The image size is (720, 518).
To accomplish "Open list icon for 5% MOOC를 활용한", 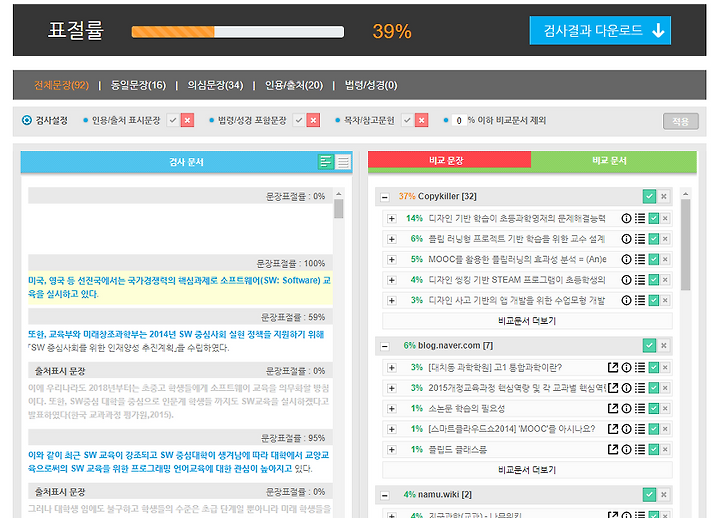I will pos(640,259).
